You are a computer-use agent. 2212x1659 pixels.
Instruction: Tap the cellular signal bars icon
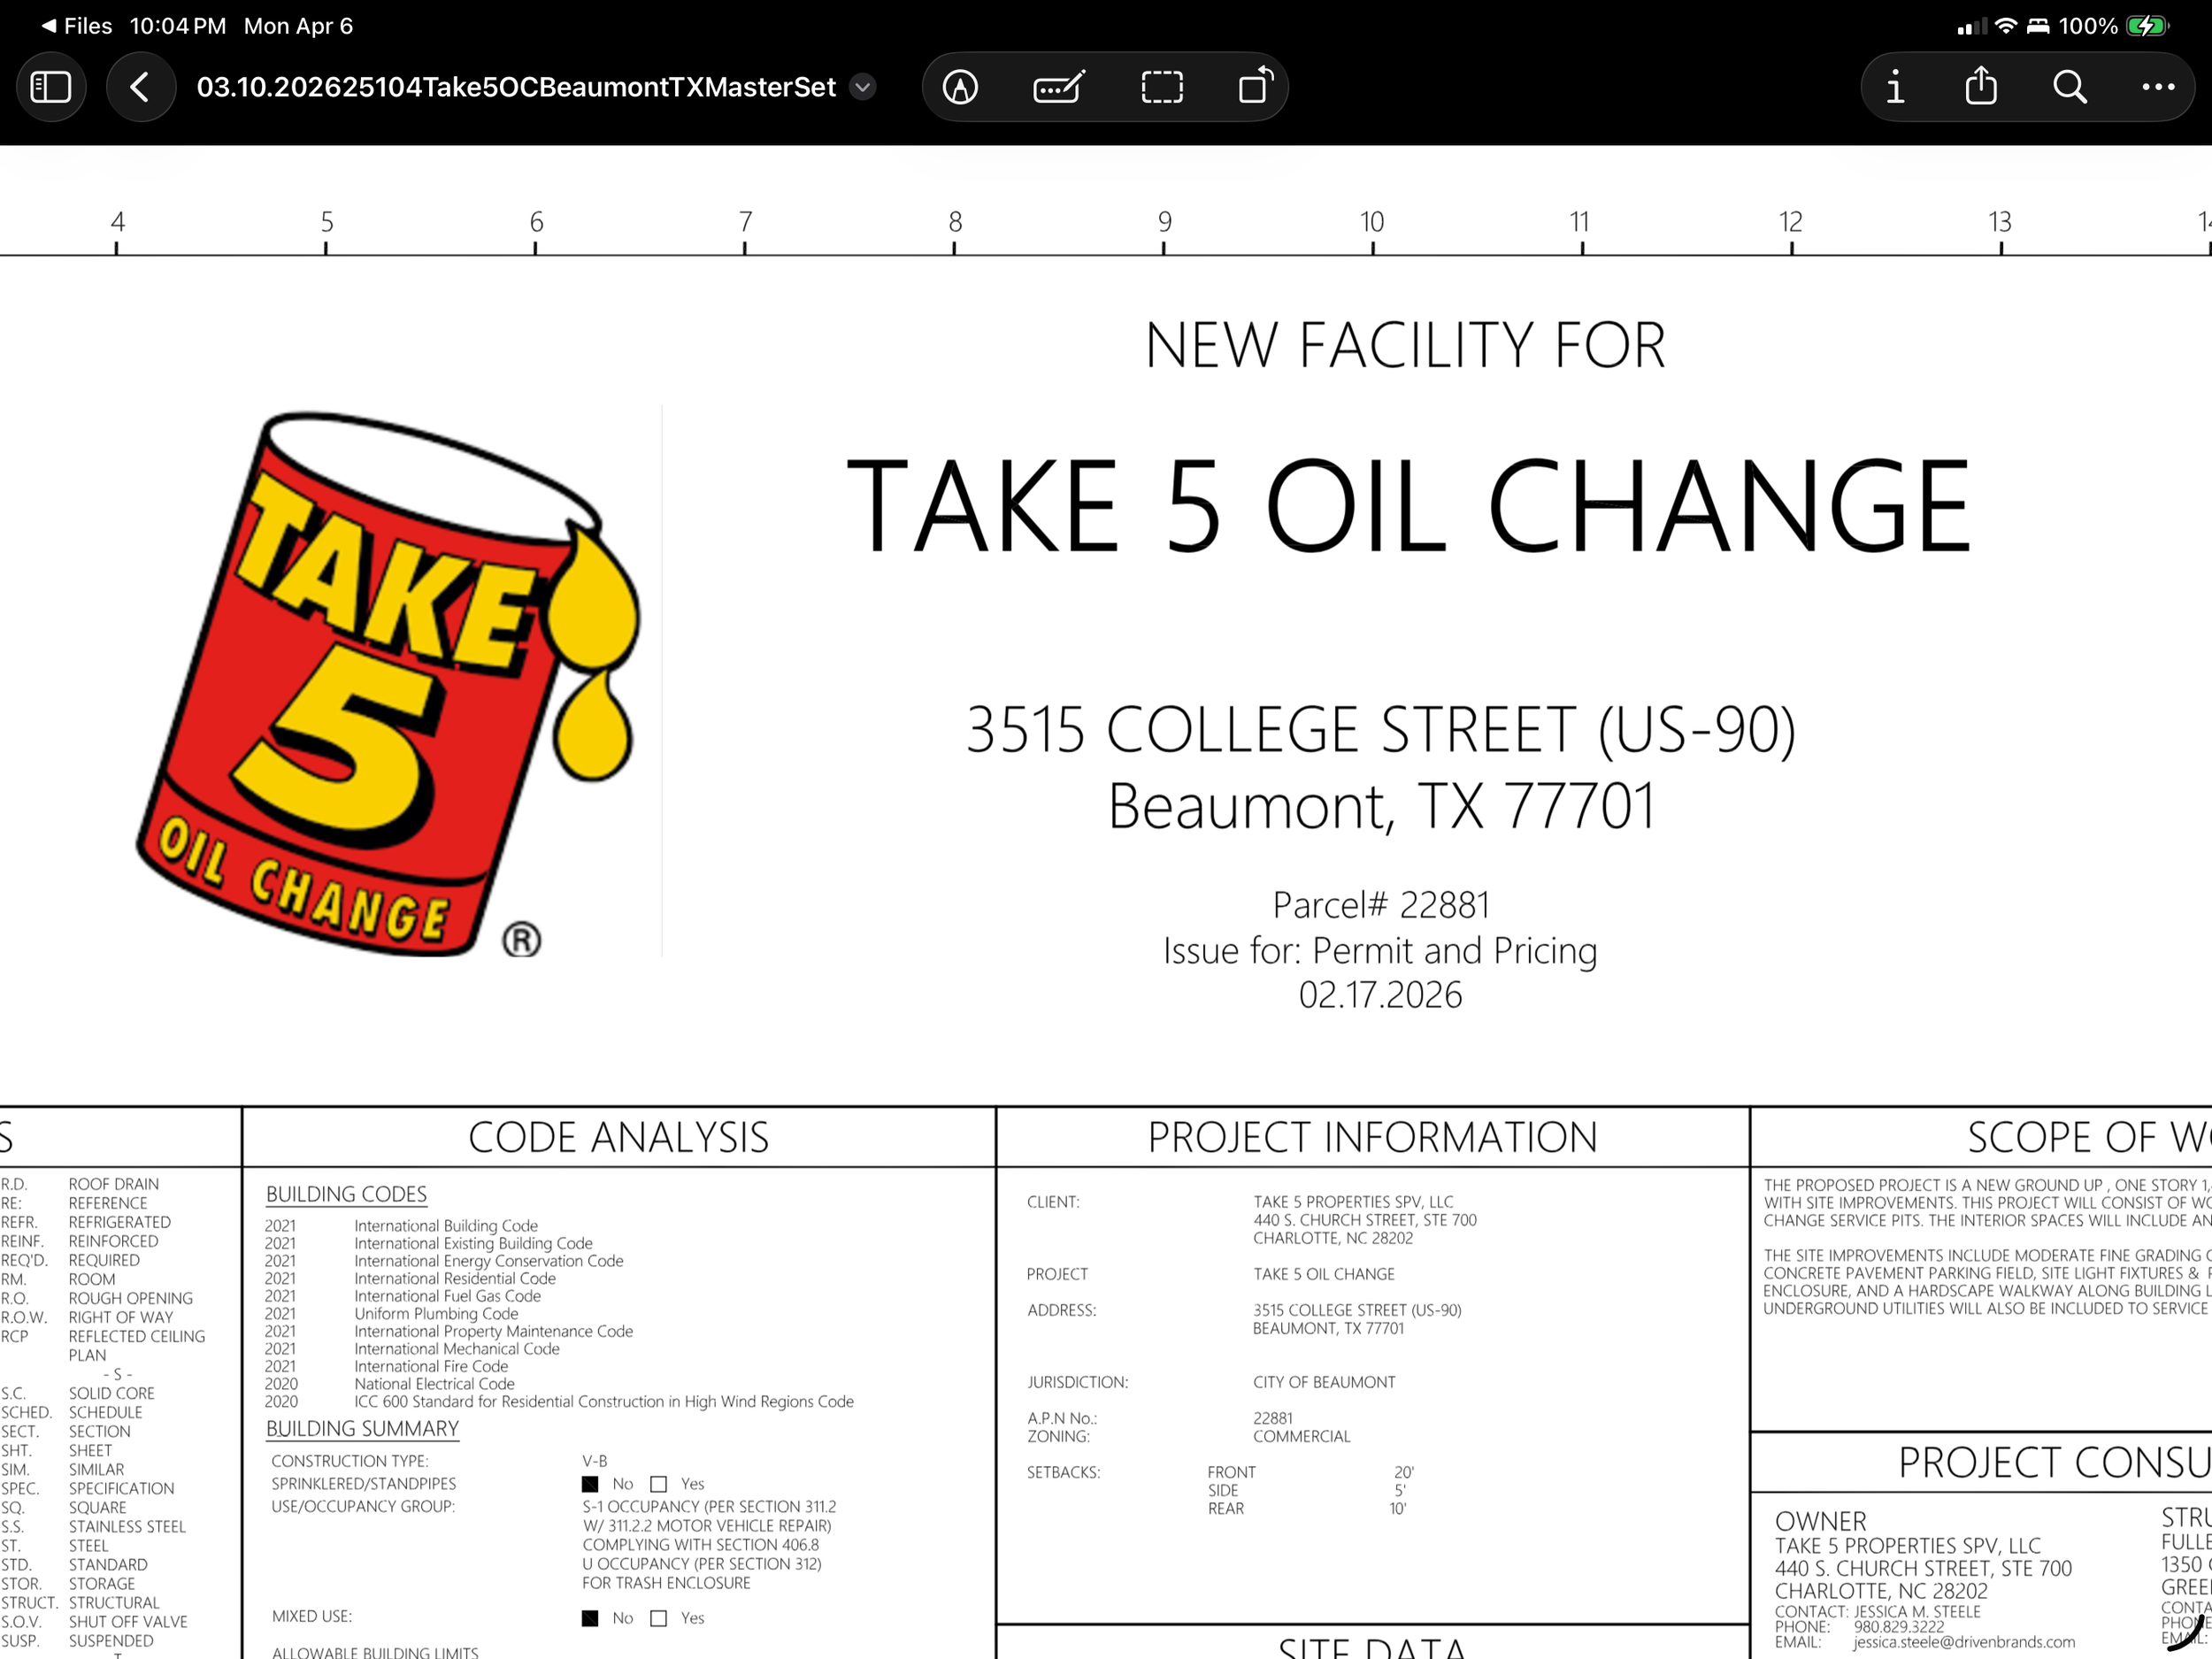[x=1972, y=27]
